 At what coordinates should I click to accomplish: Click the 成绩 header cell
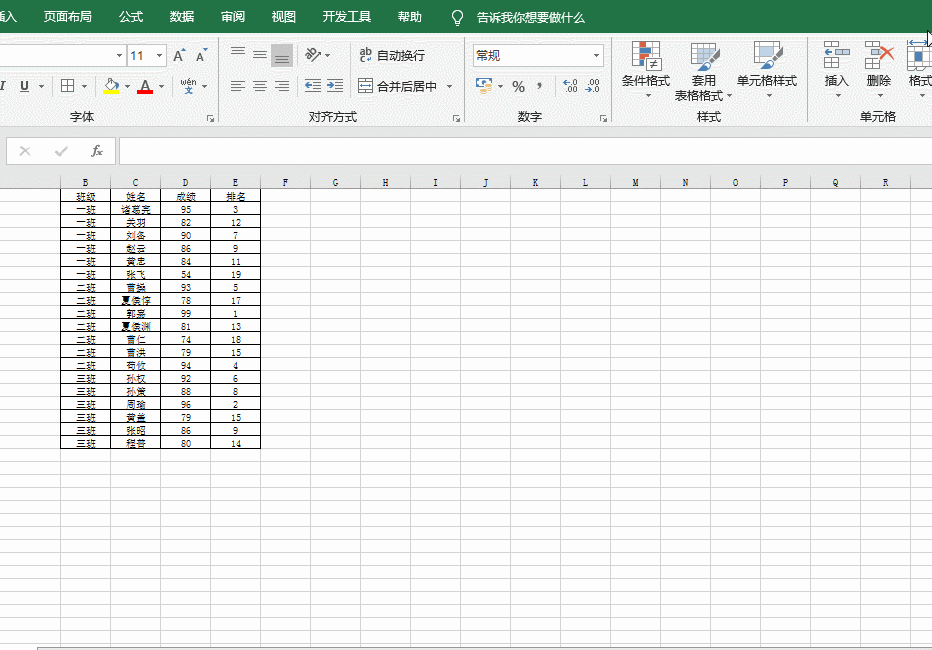(185, 196)
